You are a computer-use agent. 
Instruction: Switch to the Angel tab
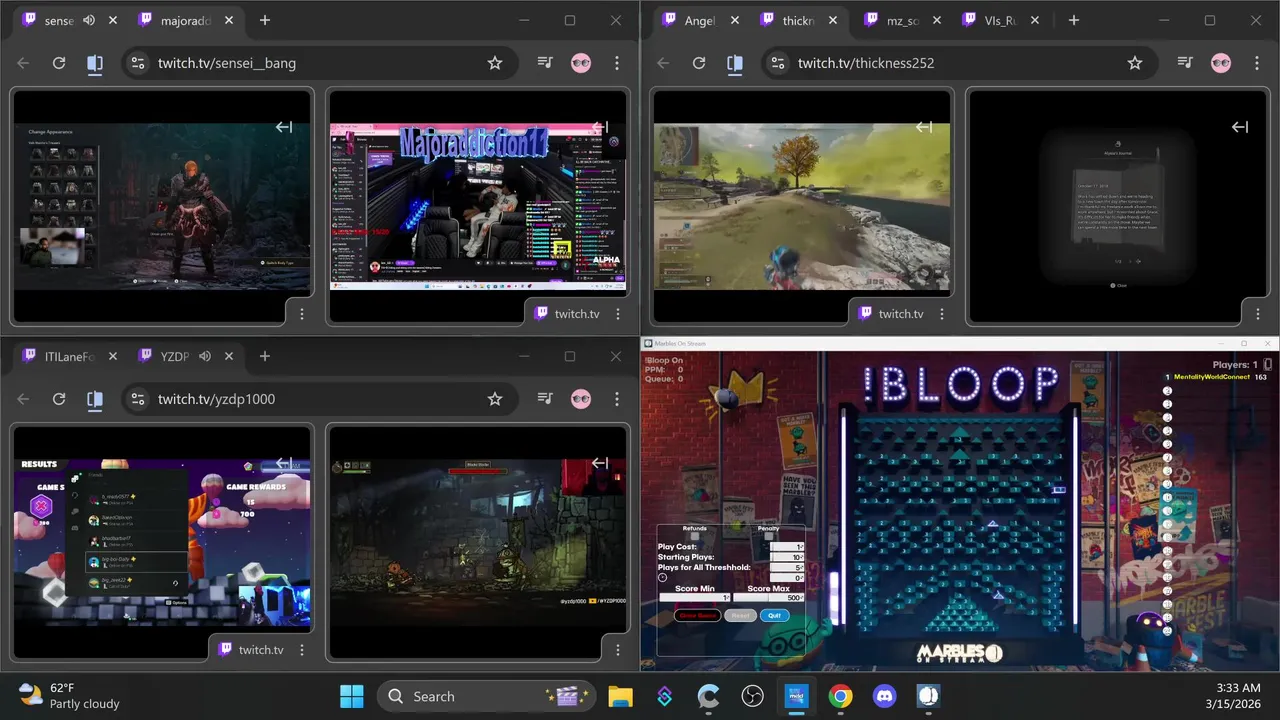pyautogui.click(x=699, y=20)
